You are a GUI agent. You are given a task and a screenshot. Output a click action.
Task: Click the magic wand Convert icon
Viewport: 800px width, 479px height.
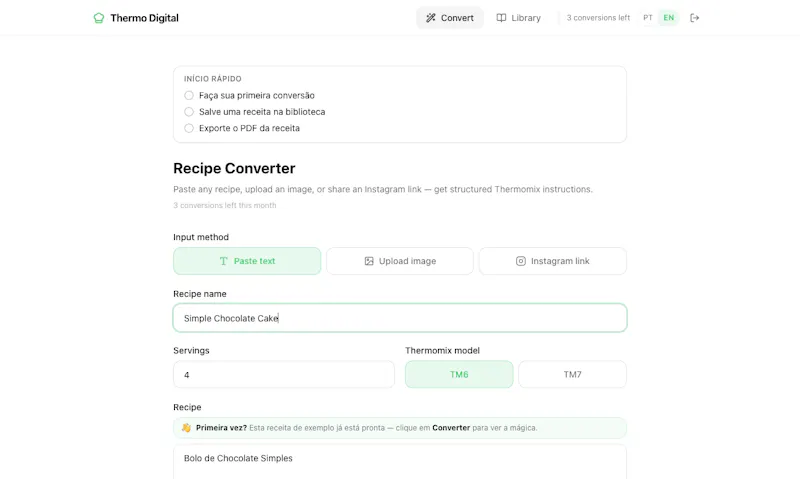[x=431, y=18]
